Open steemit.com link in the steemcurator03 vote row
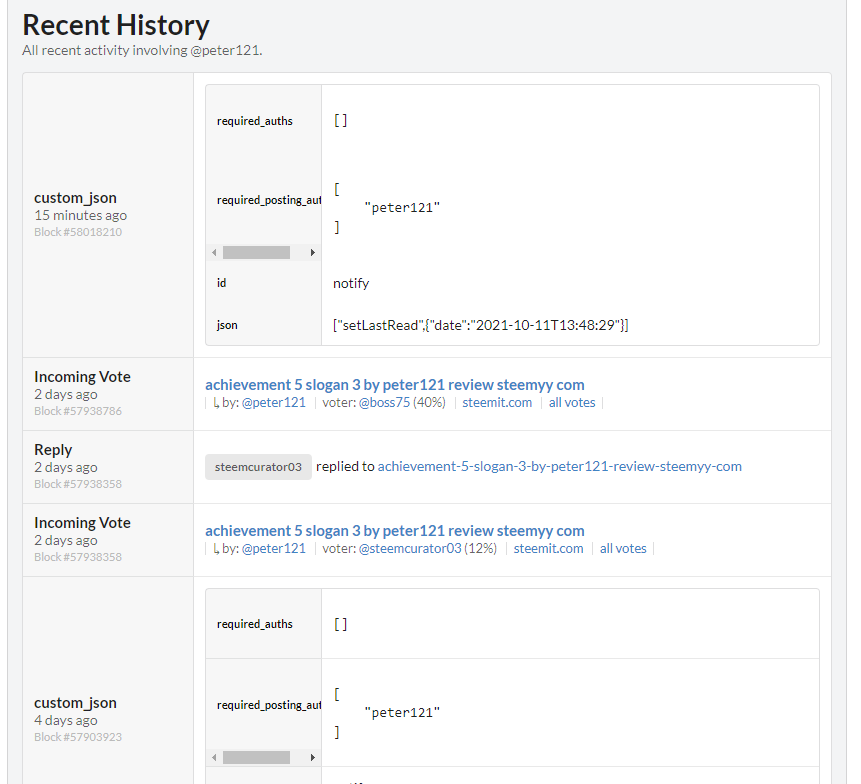 (548, 549)
